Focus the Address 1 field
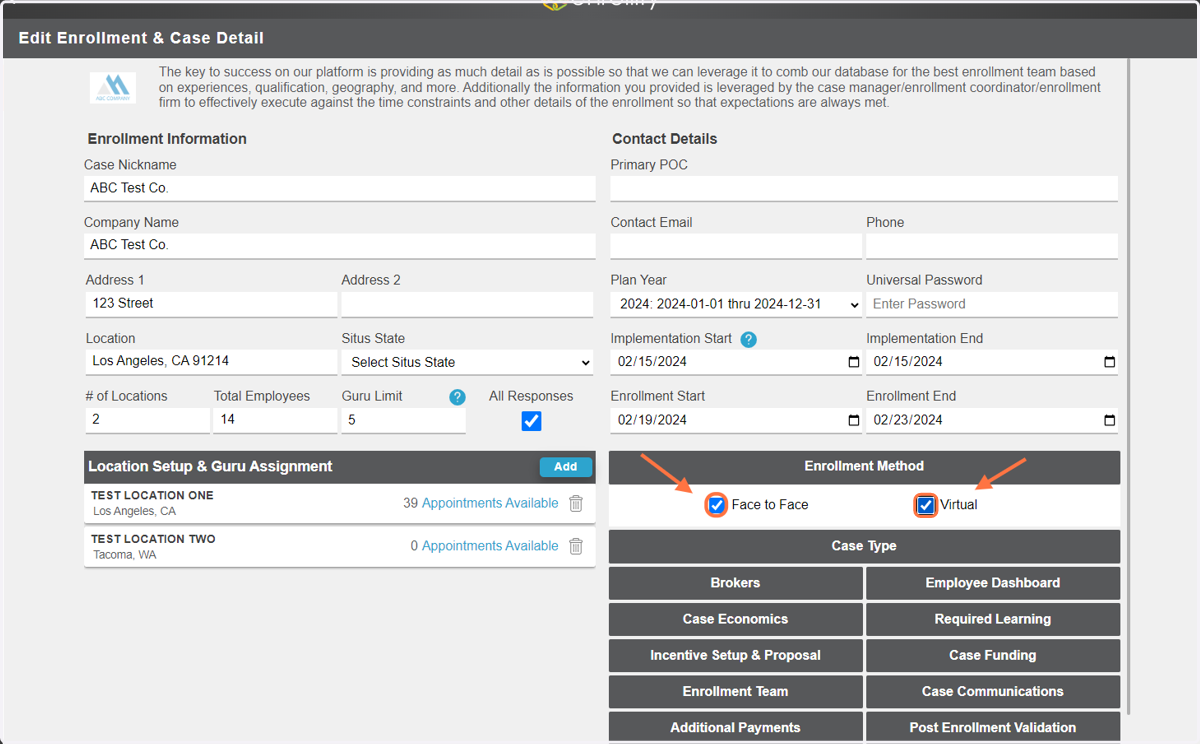 pyautogui.click(x=211, y=303)
